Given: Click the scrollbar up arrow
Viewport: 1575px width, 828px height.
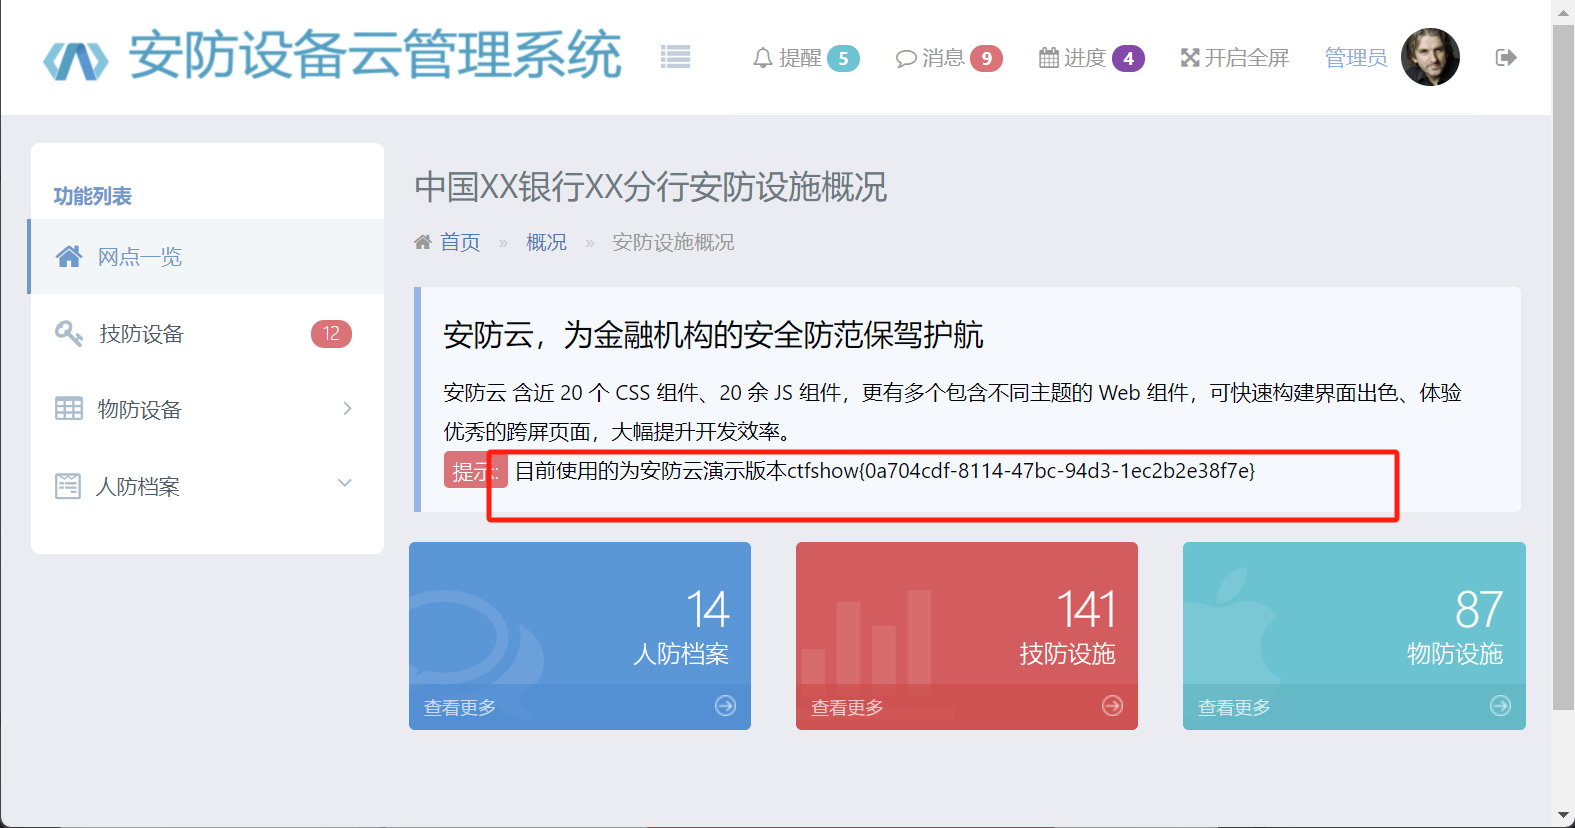Looking at the screenshot, I should pos(1563,11).
